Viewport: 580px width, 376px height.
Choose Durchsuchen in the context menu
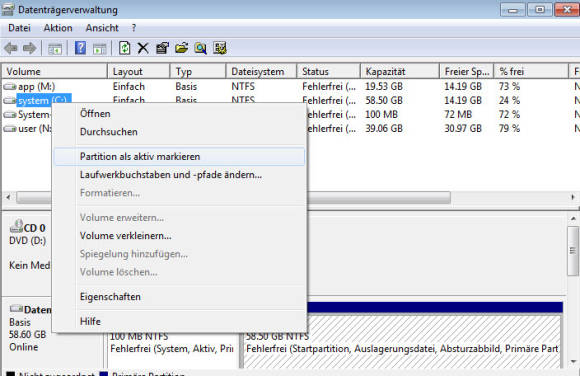coord(179,132)
